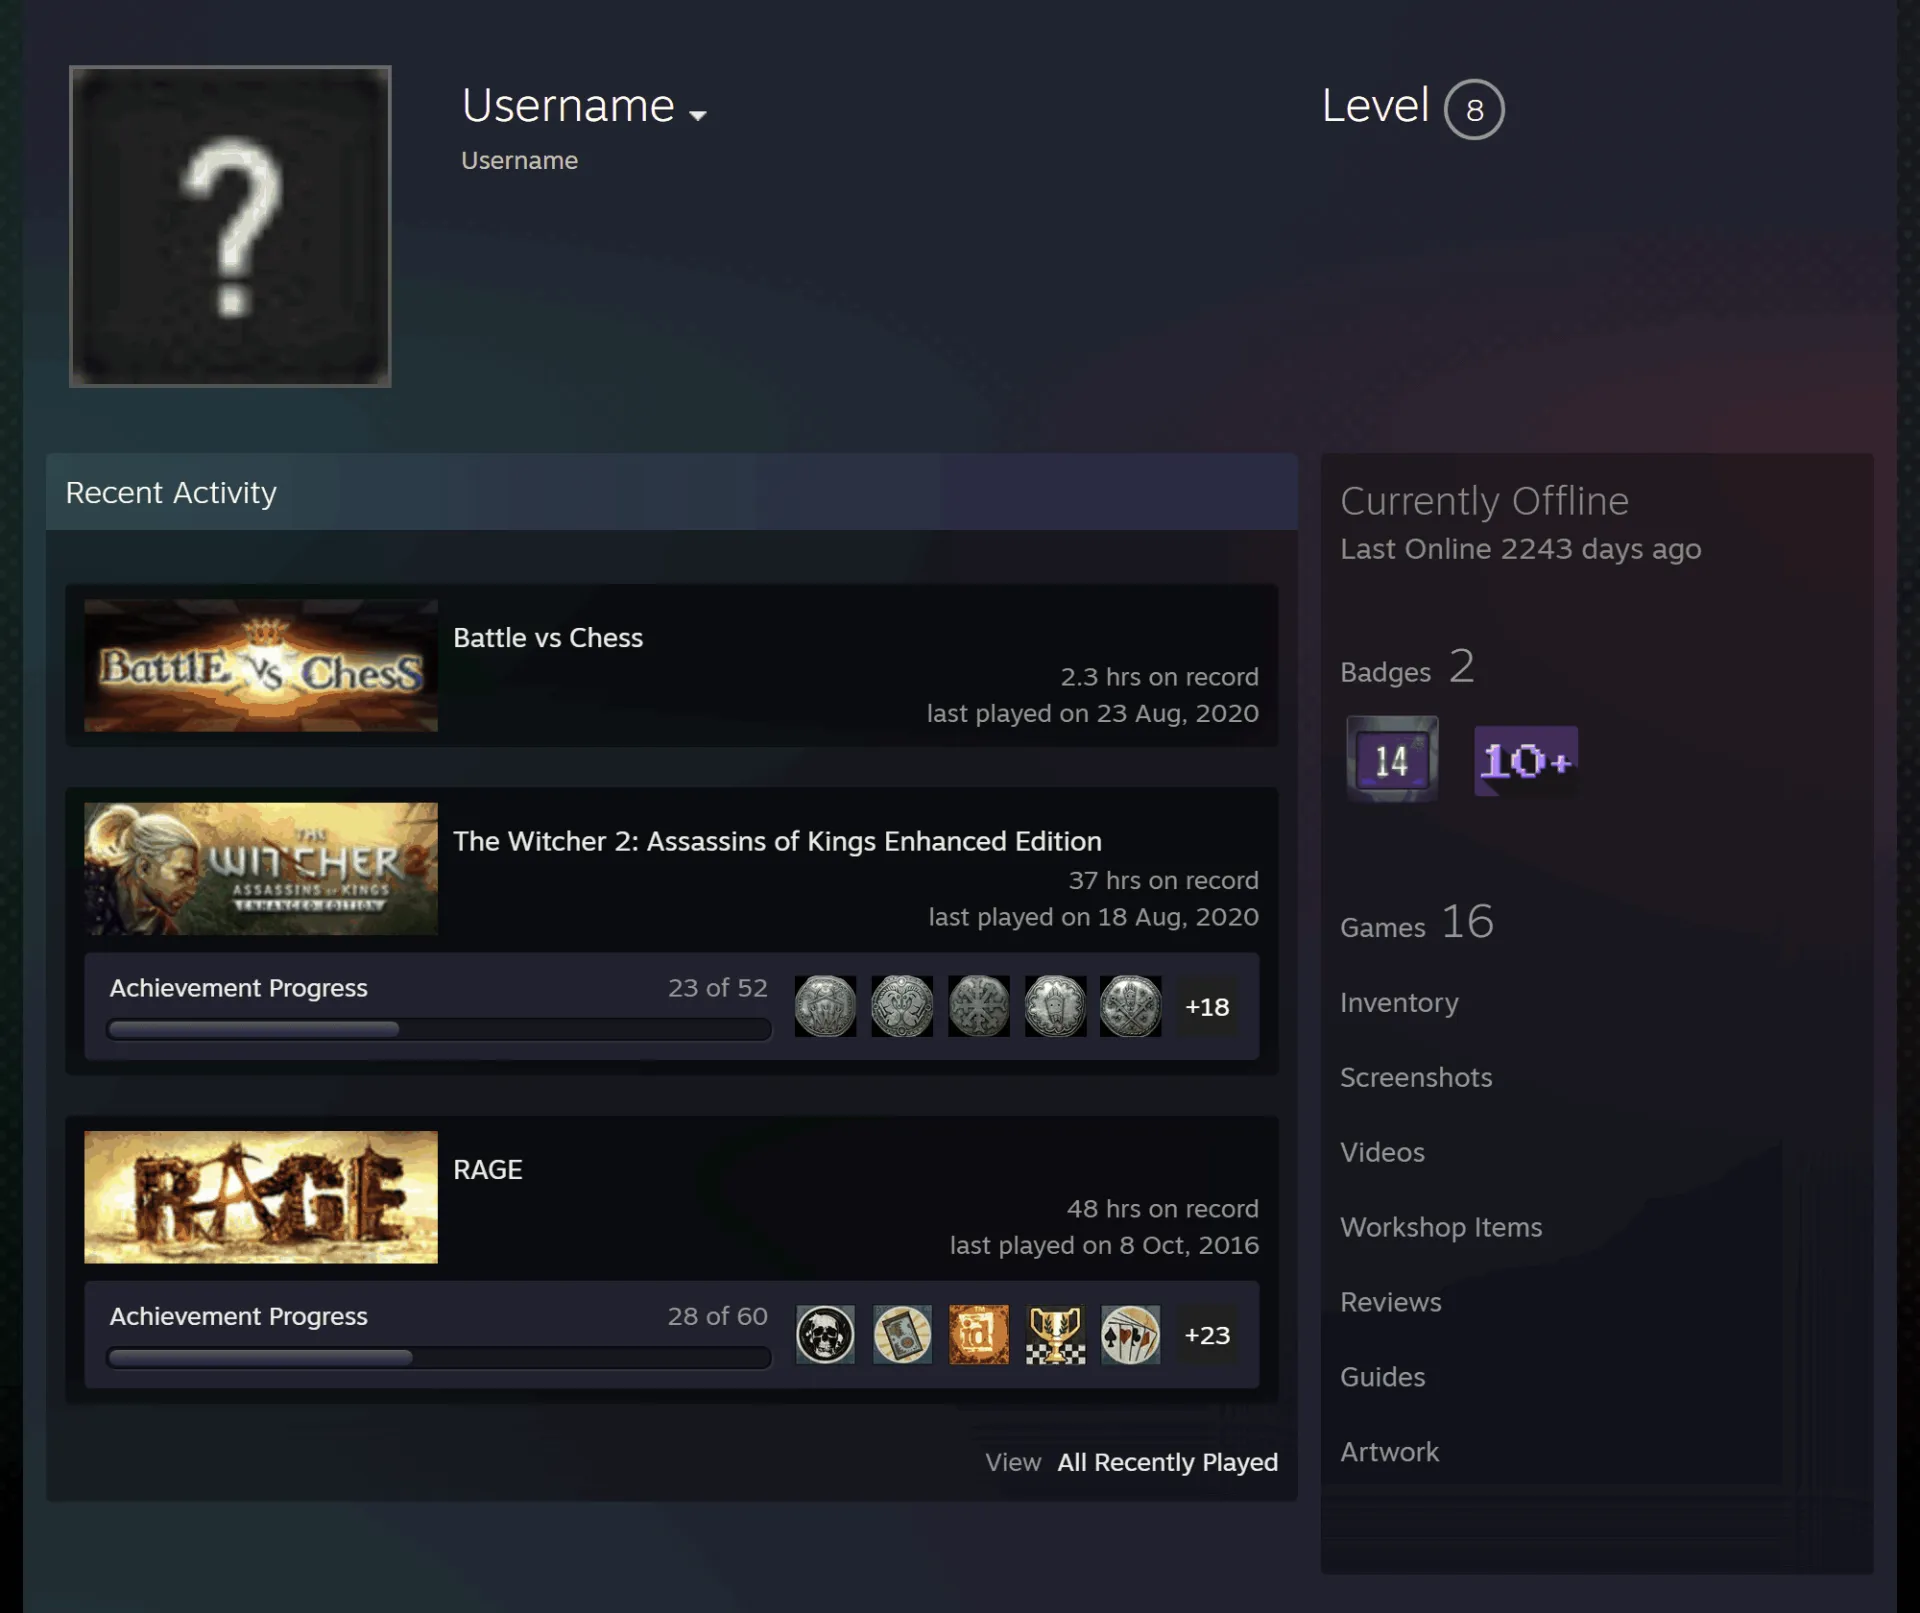The height and width of the screenshot is (1613, 1920).
Task: Go to Workshop Items
Action: [x=1441, y=1227]
